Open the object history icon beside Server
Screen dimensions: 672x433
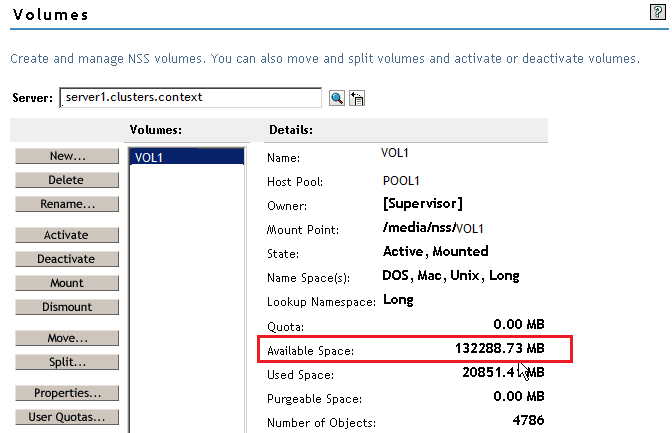coord(356,97)
